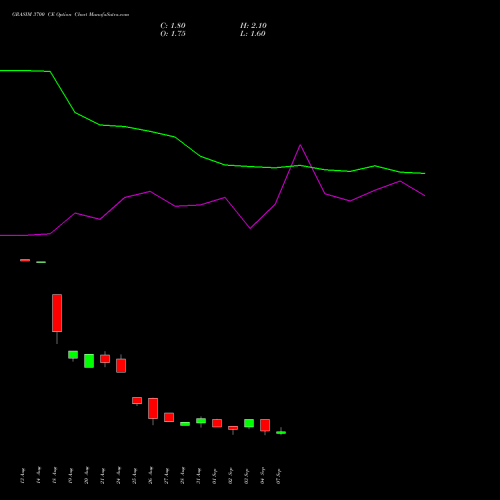Select the close value C: 1.80
The height and width of the screenshot is (500, 500).
[x=173, y=26]
